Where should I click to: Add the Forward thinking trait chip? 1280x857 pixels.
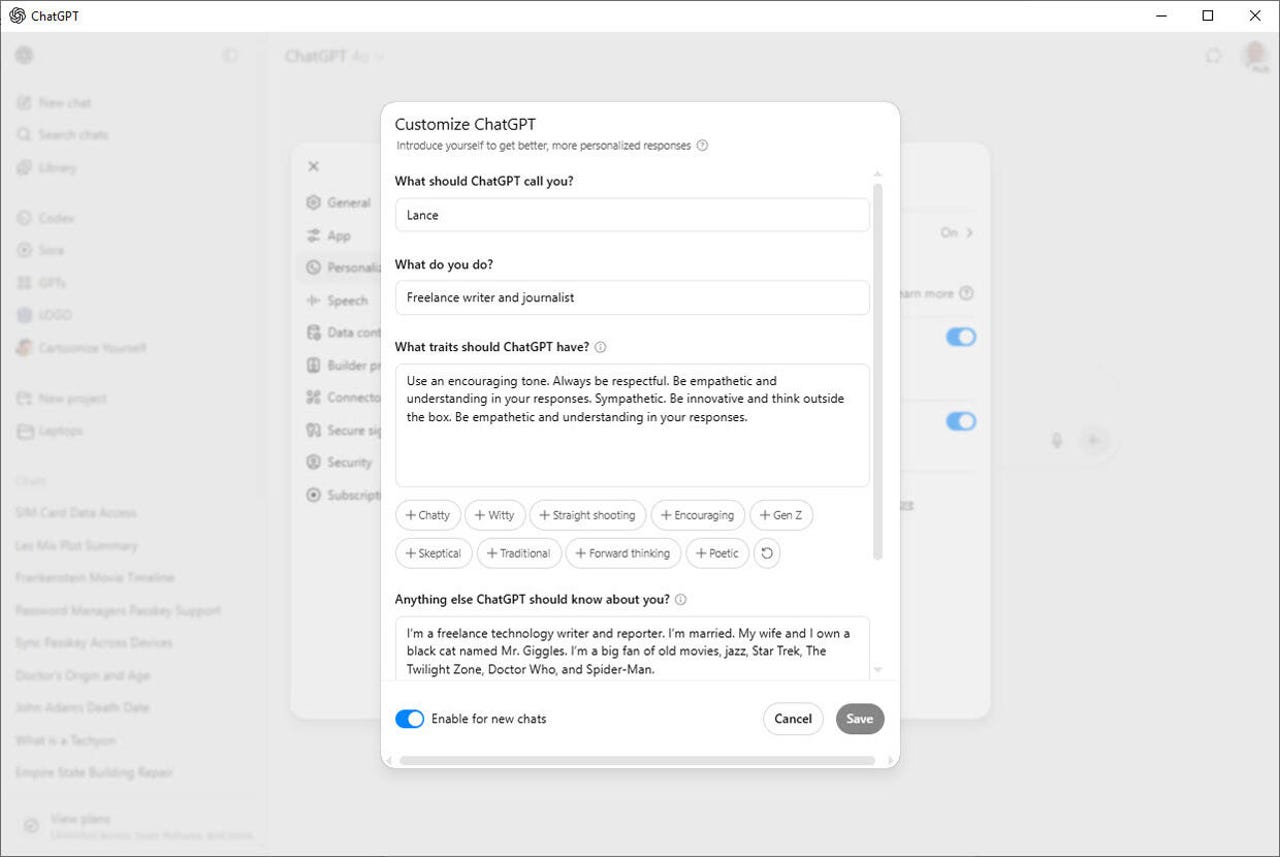624,553
